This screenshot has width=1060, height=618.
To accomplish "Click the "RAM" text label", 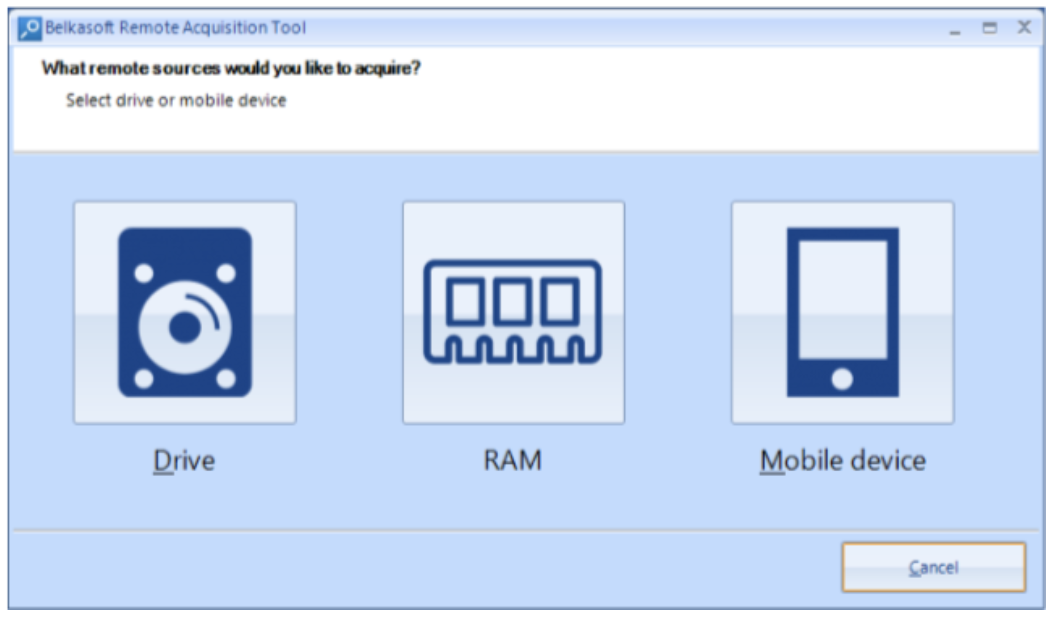I will coord(512,460).
